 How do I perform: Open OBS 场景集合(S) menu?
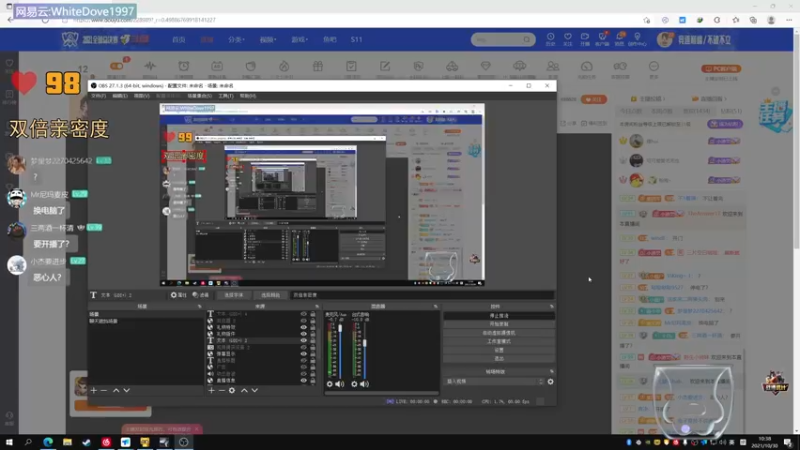coord(199,96)
